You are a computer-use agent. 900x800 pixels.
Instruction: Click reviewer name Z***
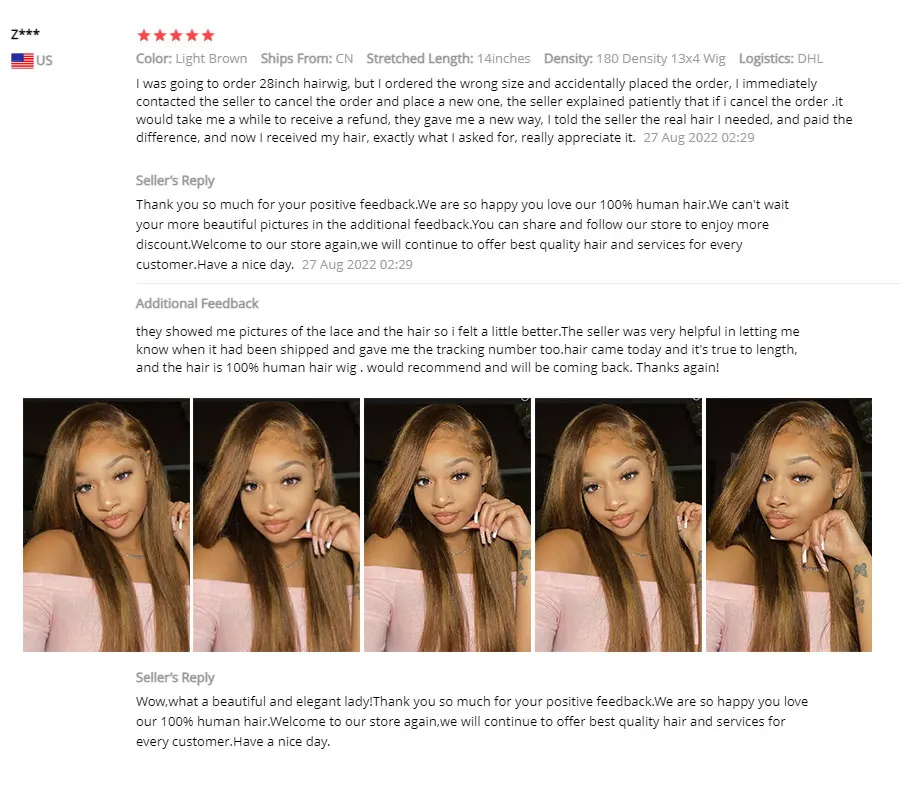tap(25, 34)
